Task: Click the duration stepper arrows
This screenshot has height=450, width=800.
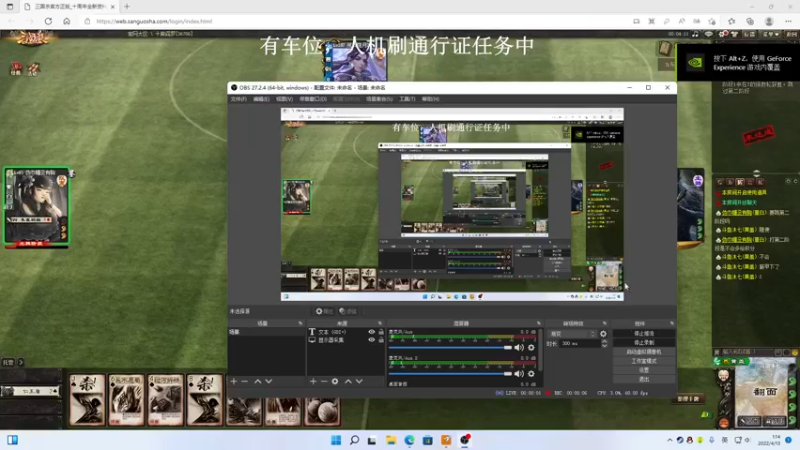Action: [605, 344]
